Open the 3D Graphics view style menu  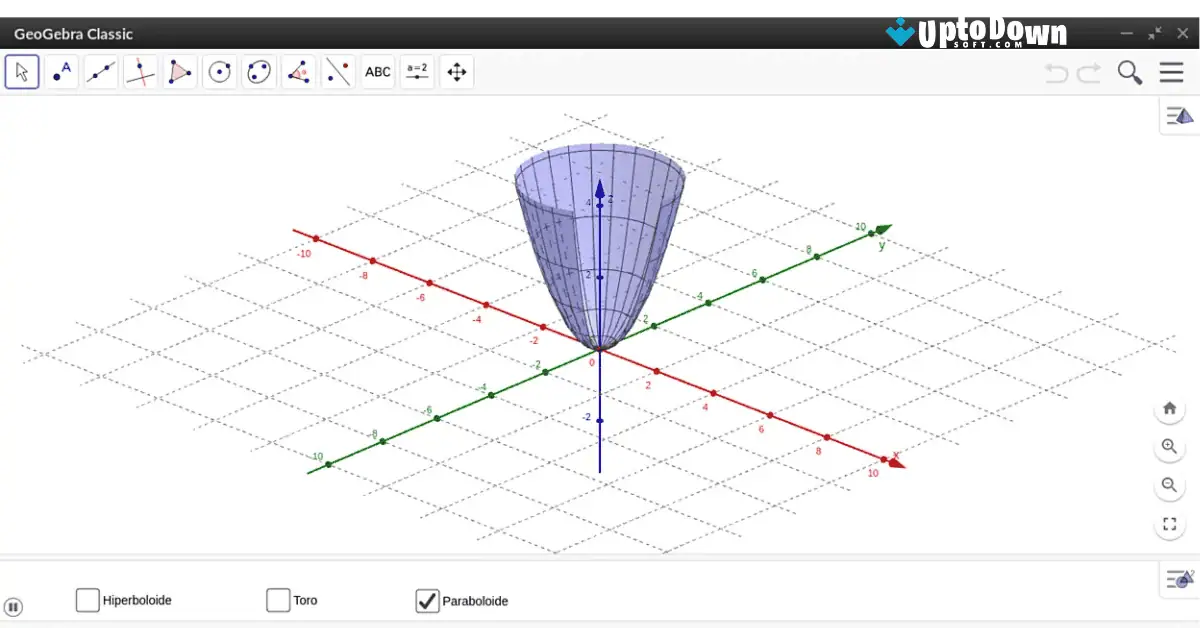1178,115
